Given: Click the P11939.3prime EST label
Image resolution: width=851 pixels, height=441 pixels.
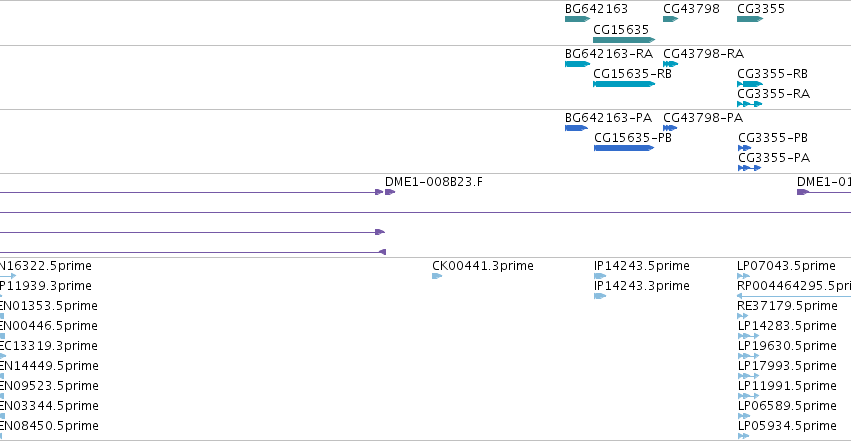Looking at the screenshot, I should click(46, 286).
